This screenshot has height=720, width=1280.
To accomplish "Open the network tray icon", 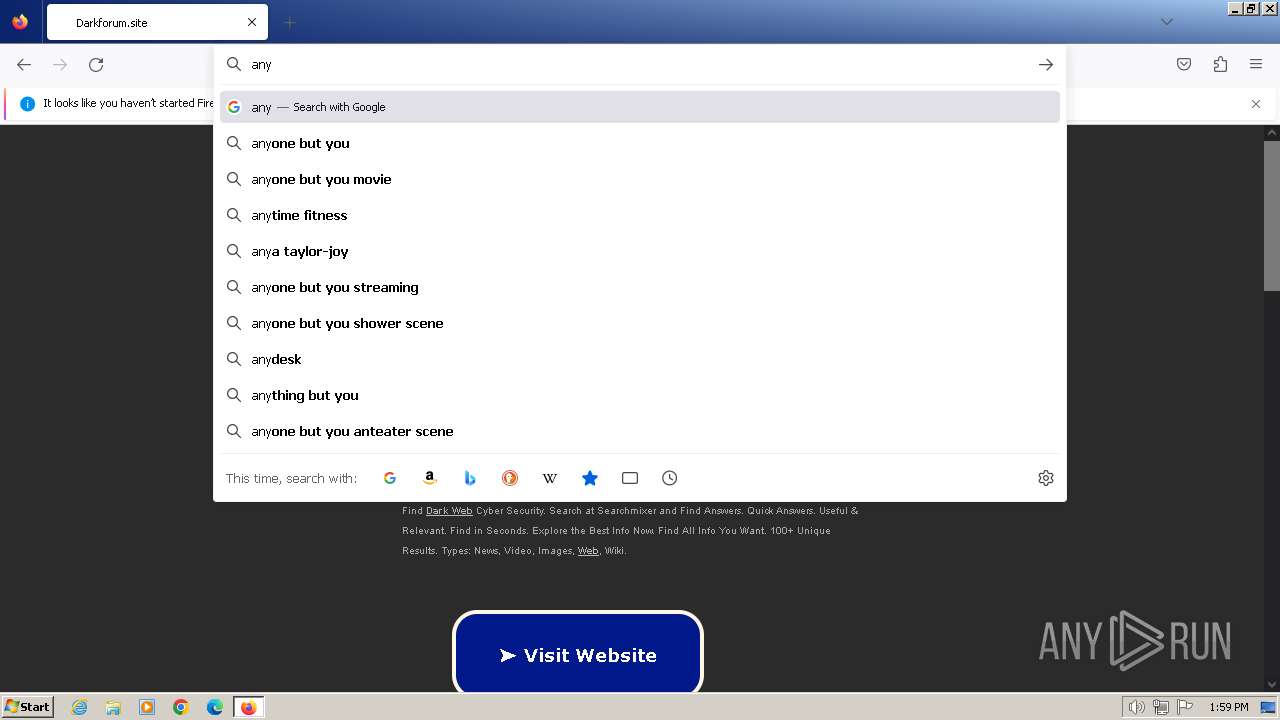I will 1161,707.
